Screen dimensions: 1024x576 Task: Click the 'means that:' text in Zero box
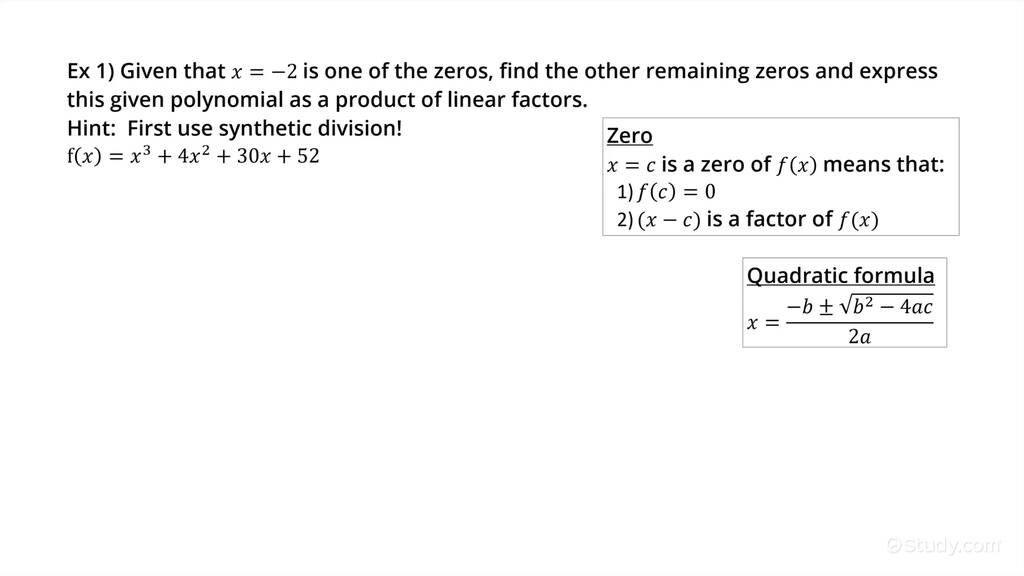[x=884, y=165]
